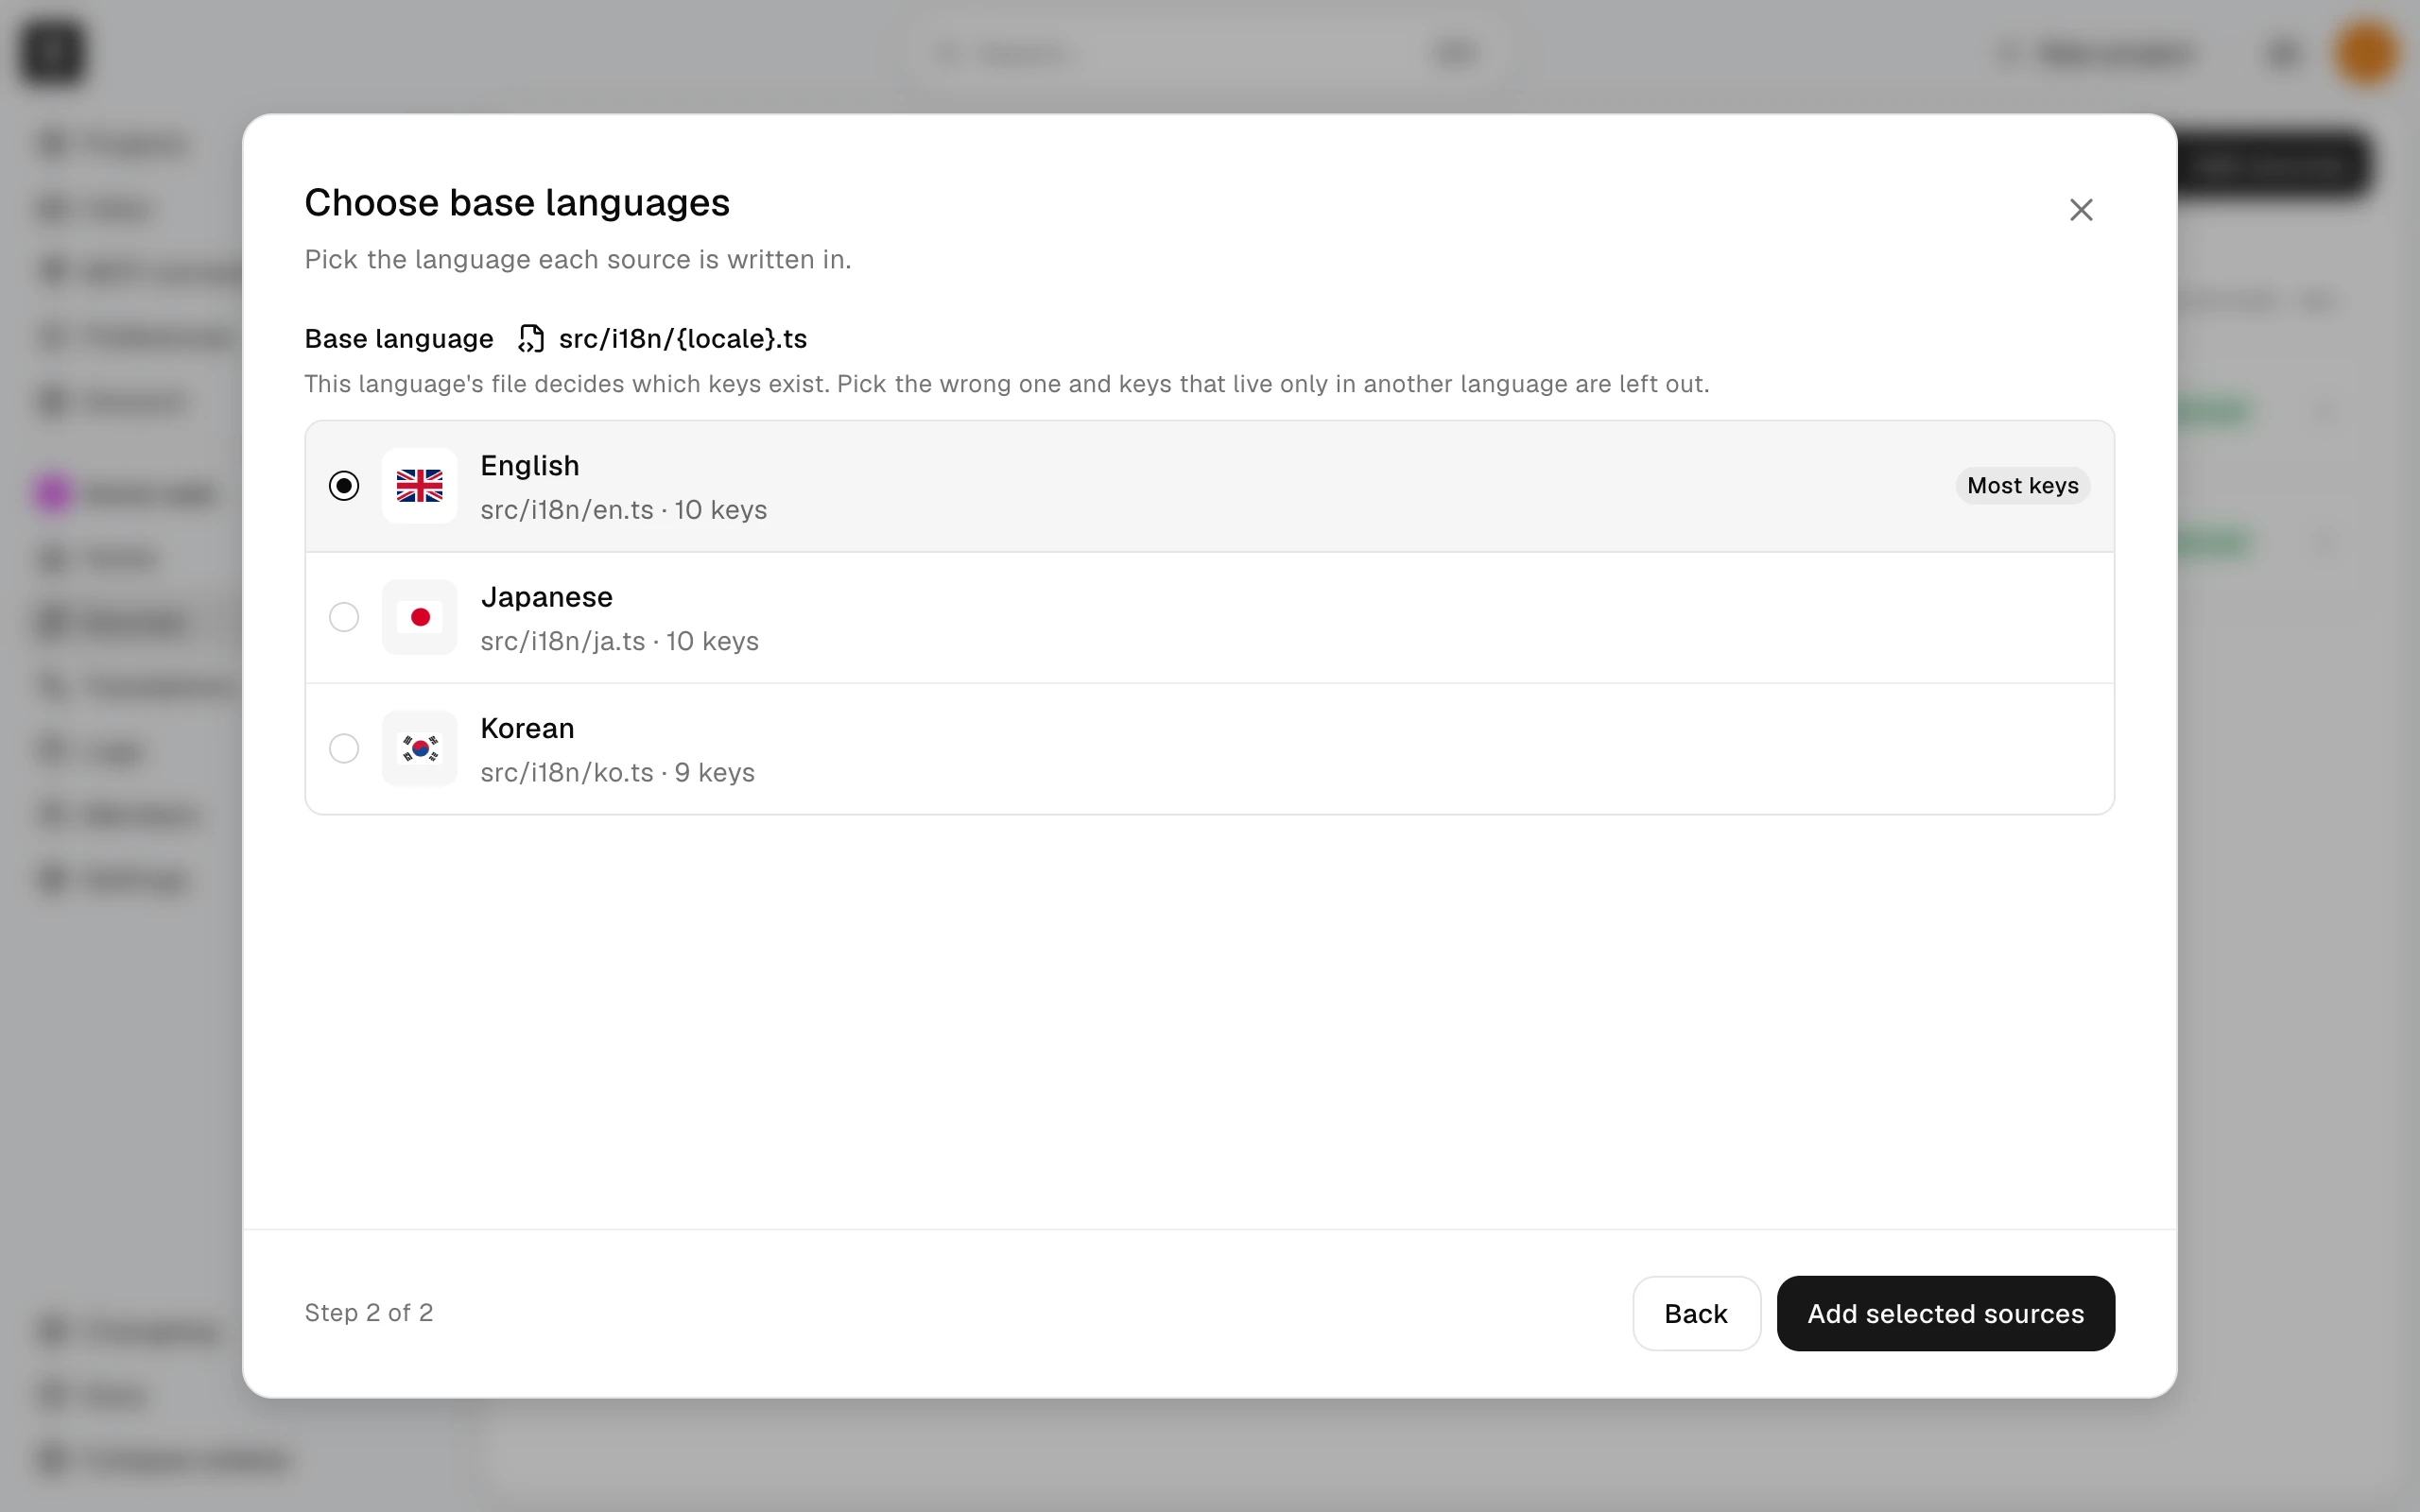This screenshot has height=1512, width=2420.
Task: Choose Korean radio button
Action: point(343,748)
